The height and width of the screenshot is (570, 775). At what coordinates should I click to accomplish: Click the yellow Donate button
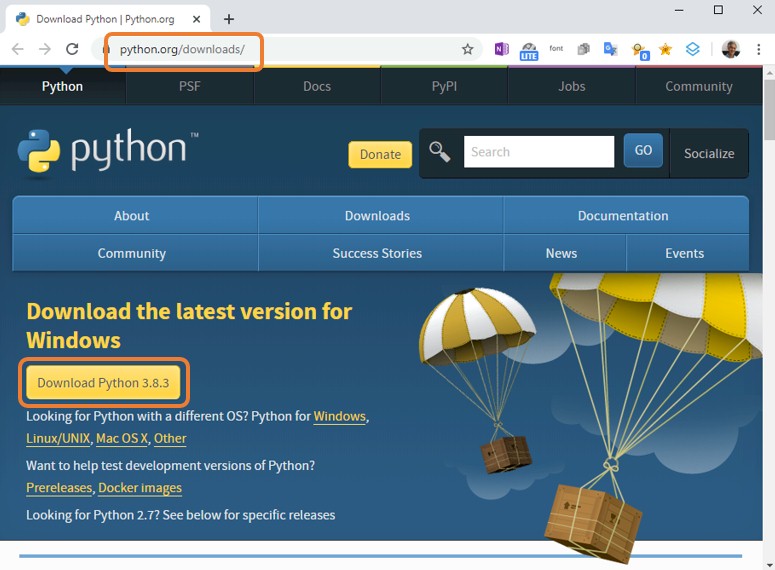click(380, 155)
